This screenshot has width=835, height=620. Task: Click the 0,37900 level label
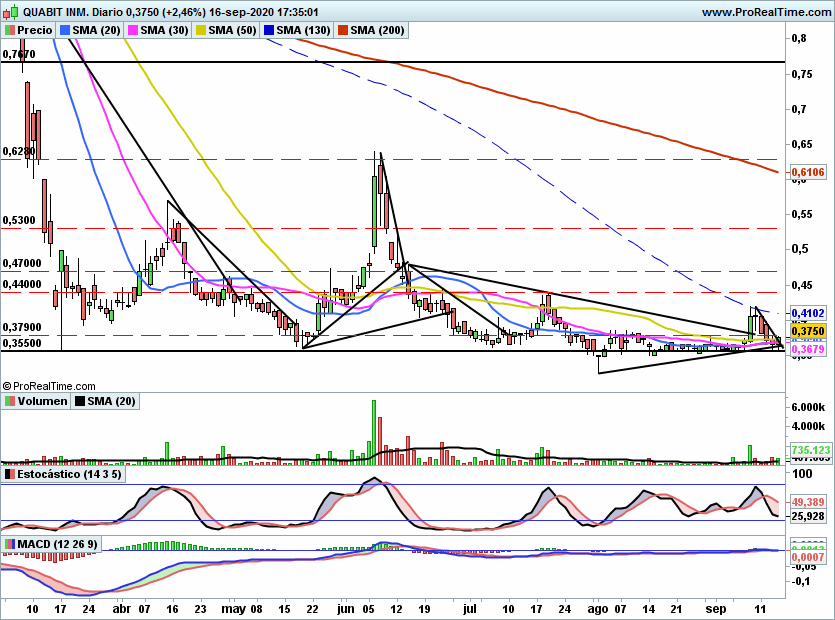(22, 327)
